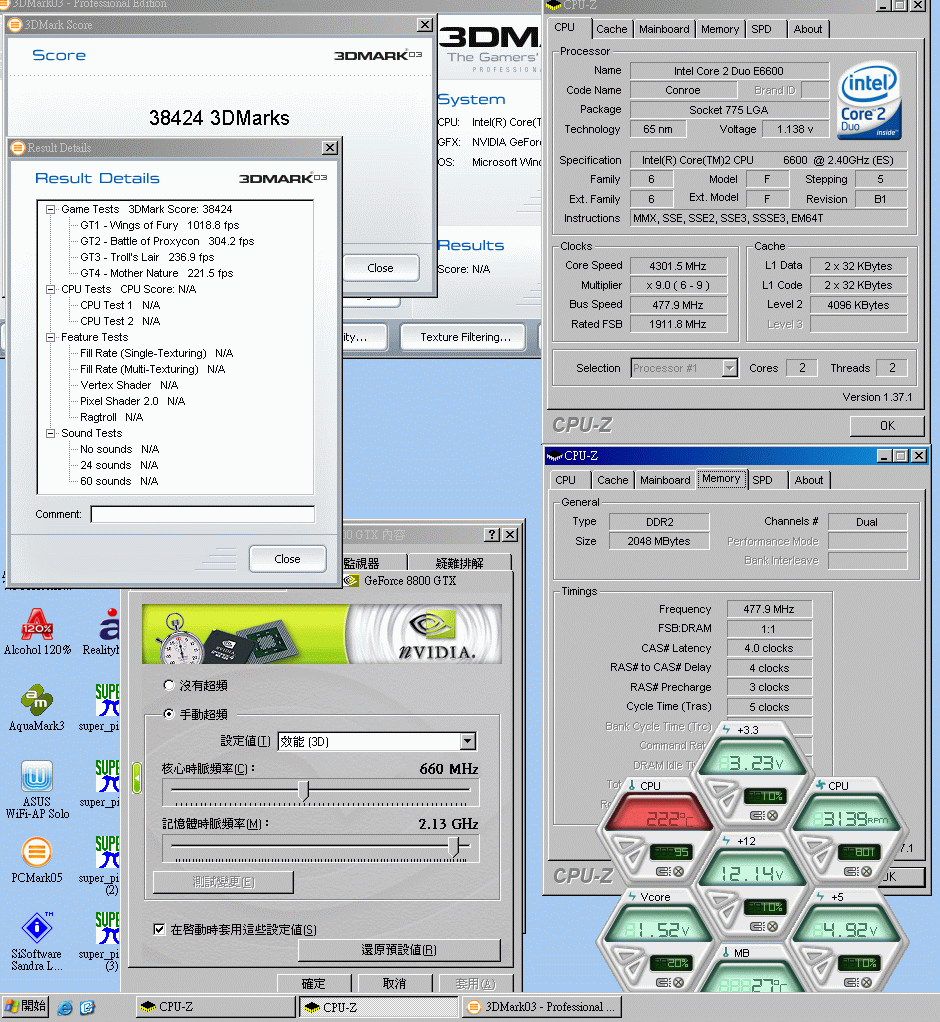This screenshot has width=940, height=1022.
Task: Click Close in the Result Details dialog
Action: click(287, 559)
